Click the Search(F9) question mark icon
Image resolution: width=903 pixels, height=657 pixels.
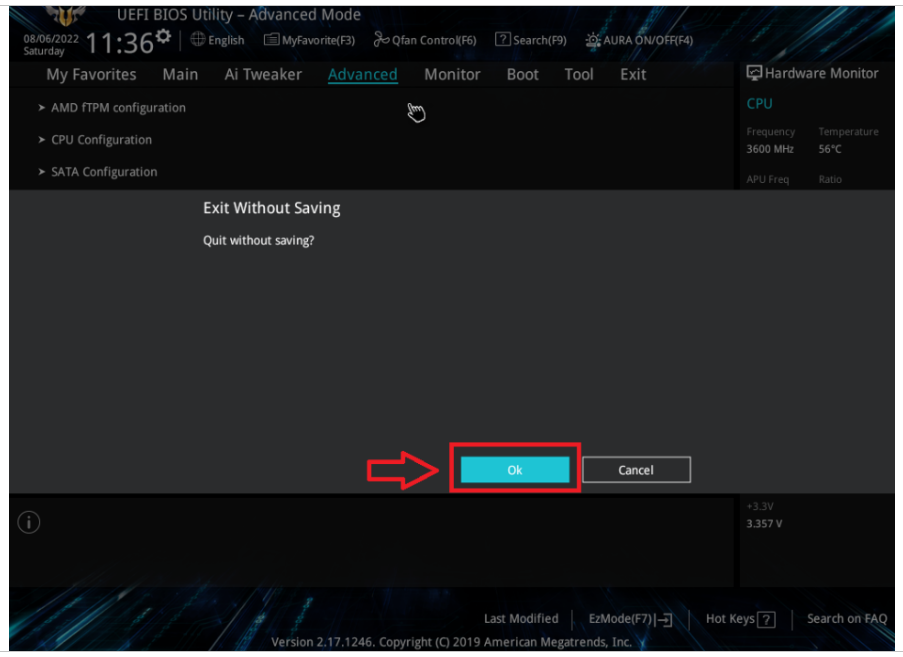pos(502,39)
